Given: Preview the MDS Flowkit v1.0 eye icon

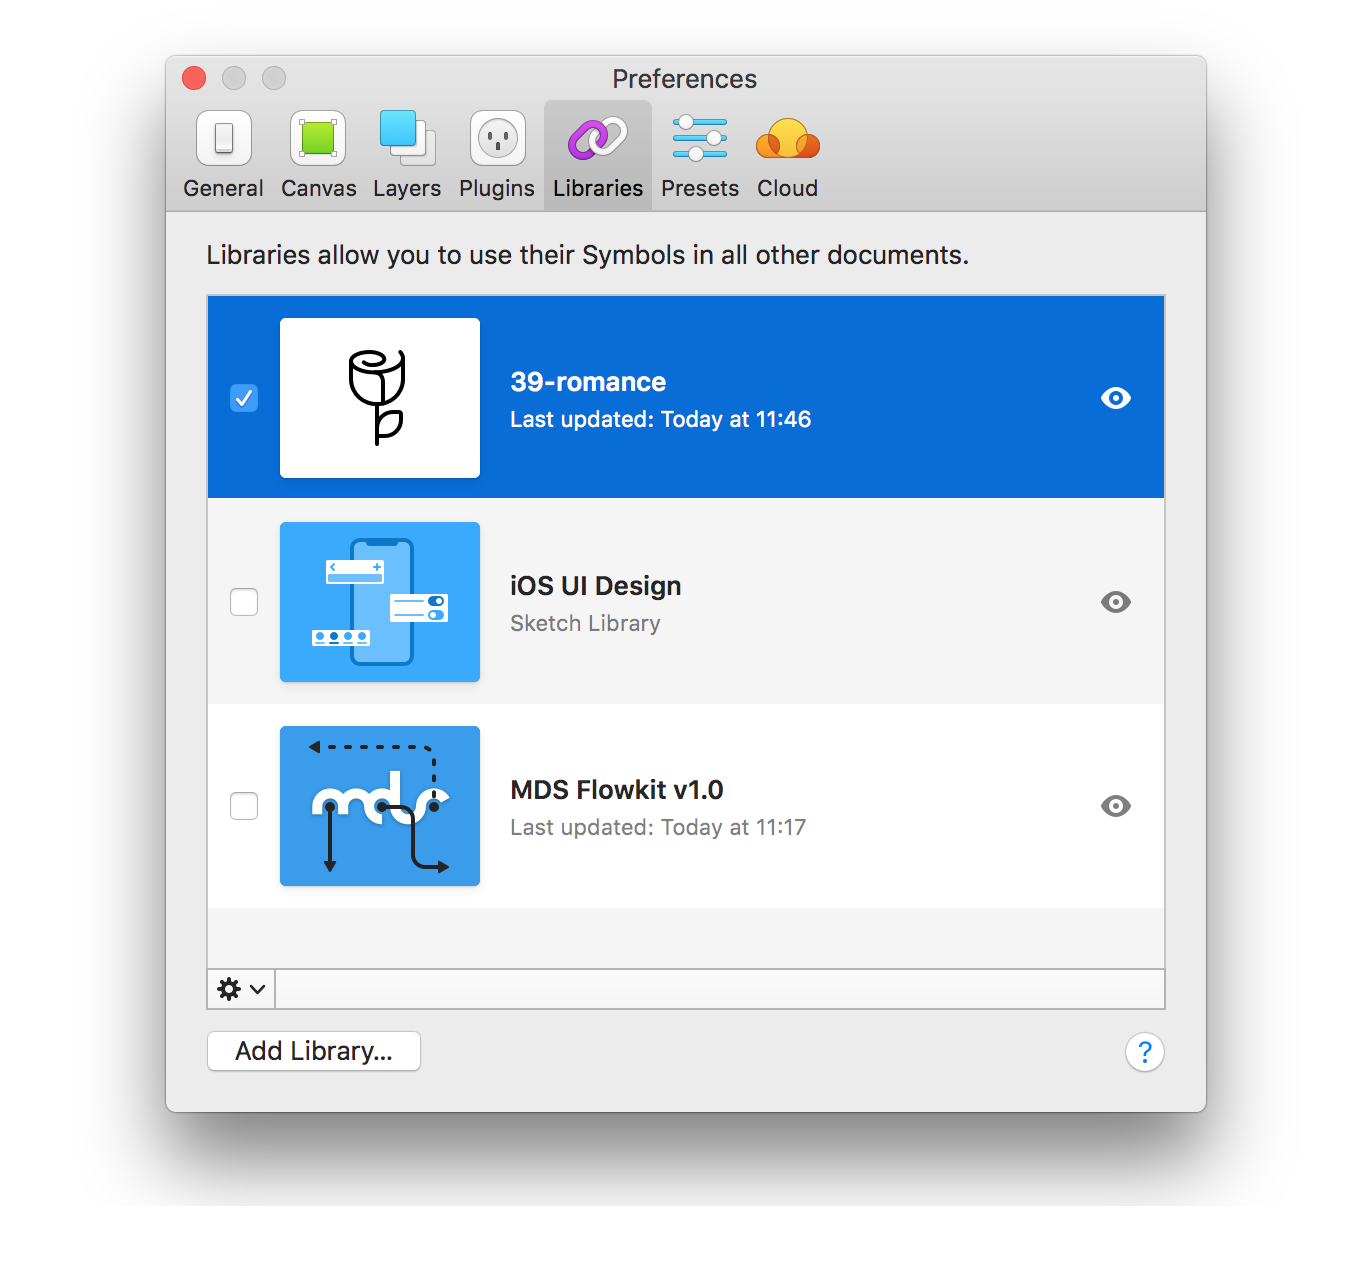Looking at the screenshot, I should click(x=1116, y=806).
